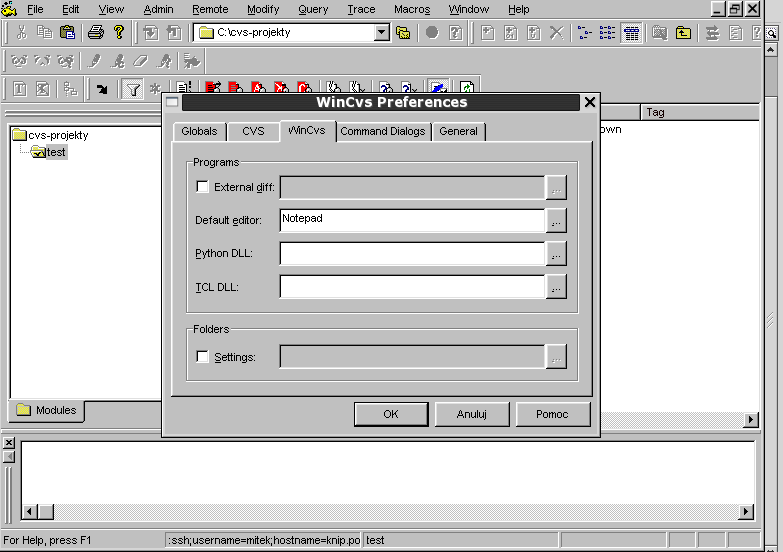The image size is (783, 552).
Task: Click the Python DLL input field
Action: [412, 254]
